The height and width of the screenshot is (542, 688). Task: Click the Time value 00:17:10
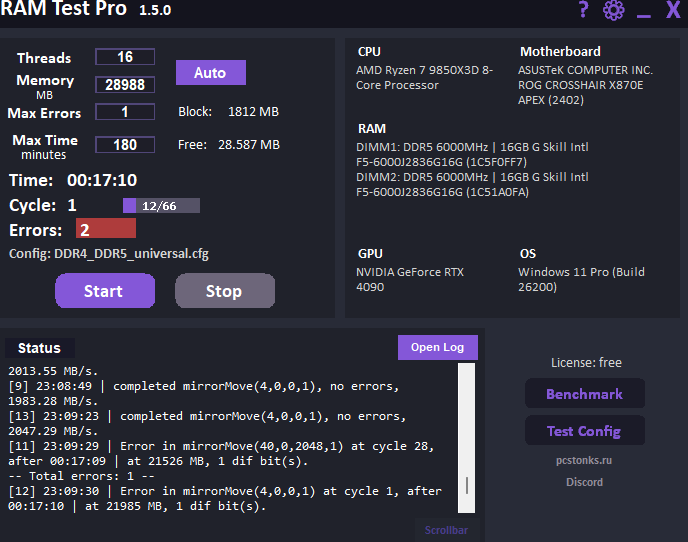click(102, 180)
